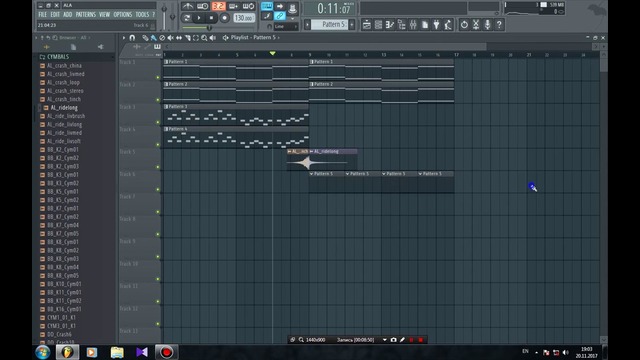Open the Playlist window from the toolbar
The width and height of the screenshot is (640, 360).
[367, 25]
